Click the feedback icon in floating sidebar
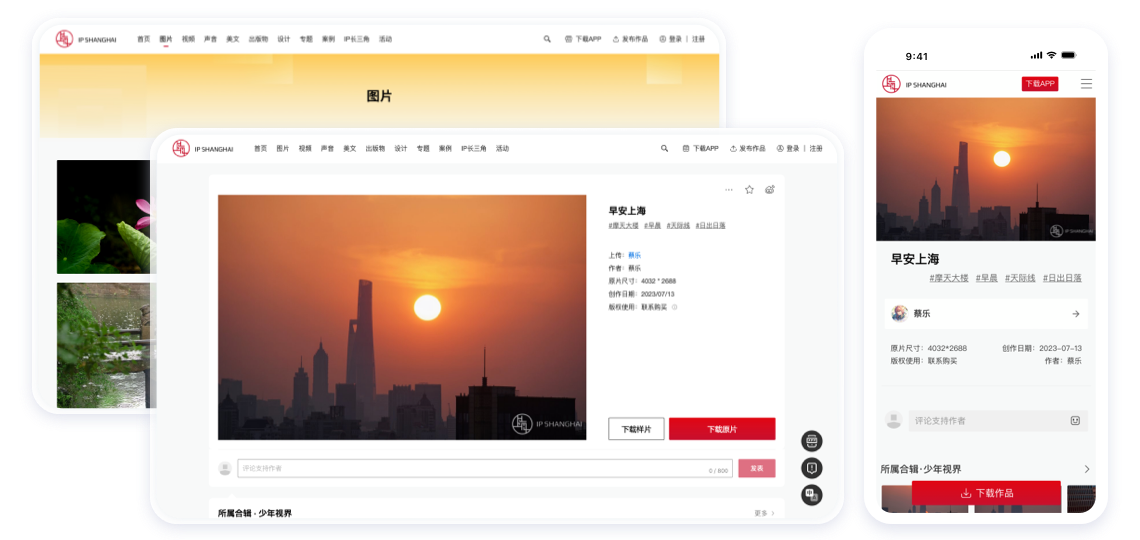The height and width of the screenshot is (540, 1140). point(812,468)
